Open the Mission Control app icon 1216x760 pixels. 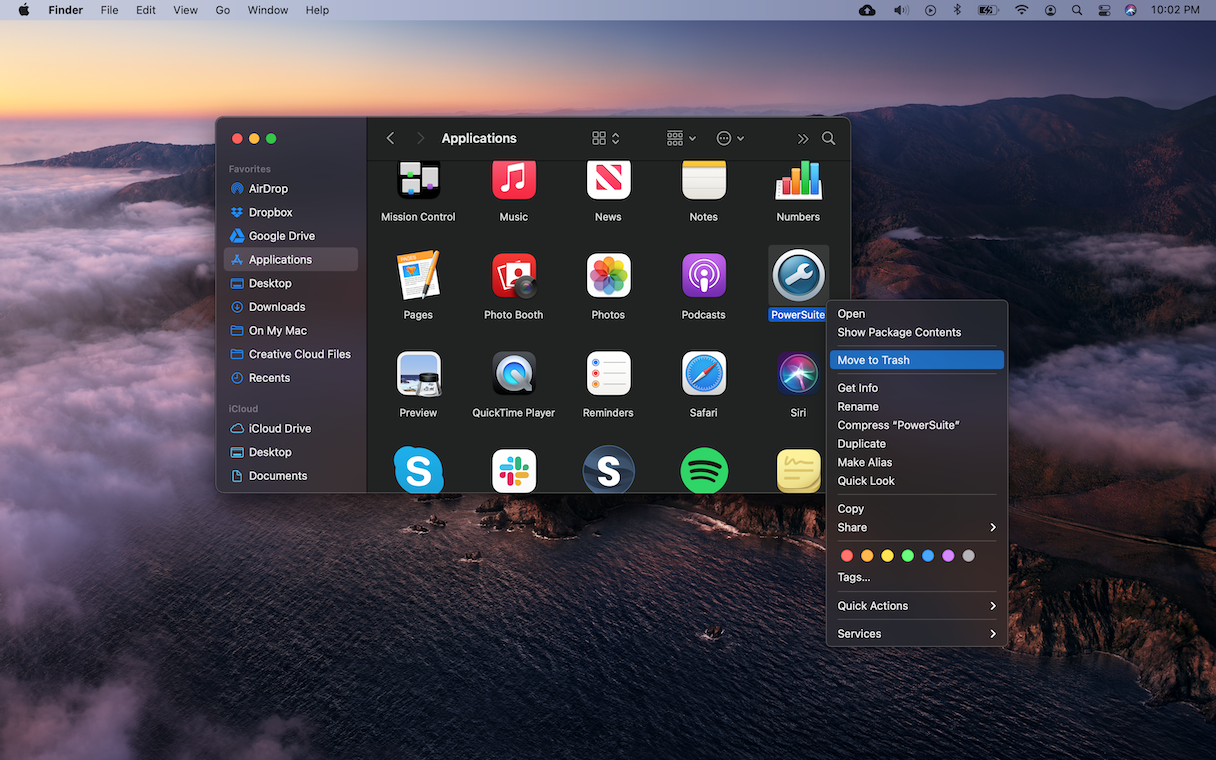418,180
